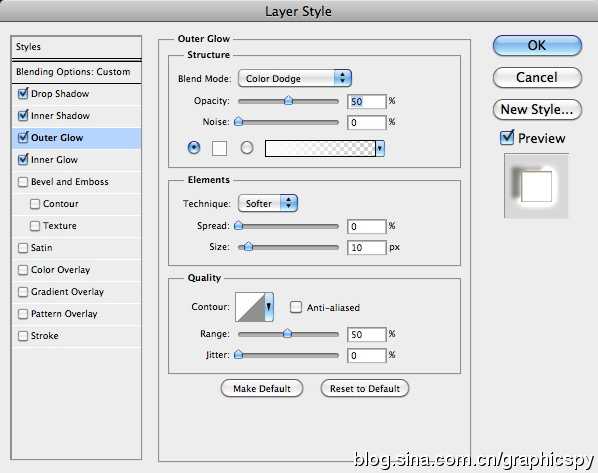Open the New Style dialog
This screenshot has height=473, width=598.
tap(537, 109)
